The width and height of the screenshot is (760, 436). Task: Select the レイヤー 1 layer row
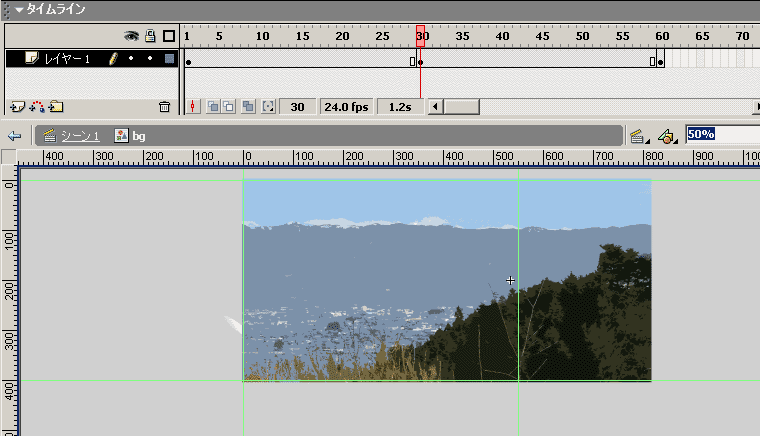[x=92, y=59]
